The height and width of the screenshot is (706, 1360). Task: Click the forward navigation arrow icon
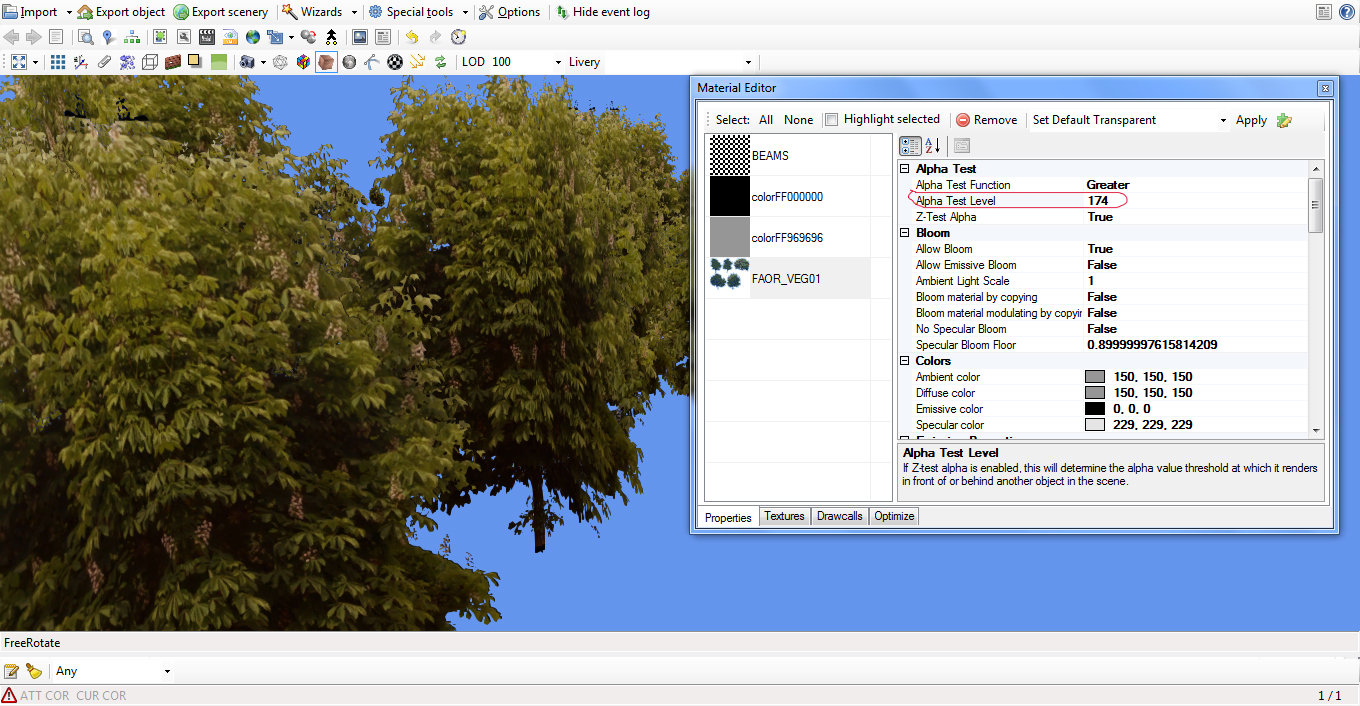click(34, 37)
